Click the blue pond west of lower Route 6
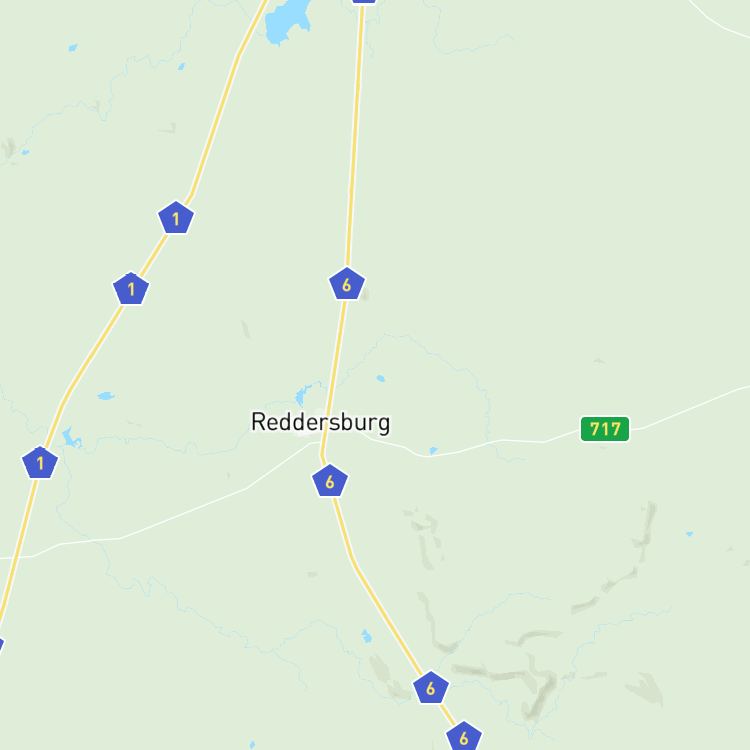This screenshot has width=750, height=750. click(x=366, y=636)
